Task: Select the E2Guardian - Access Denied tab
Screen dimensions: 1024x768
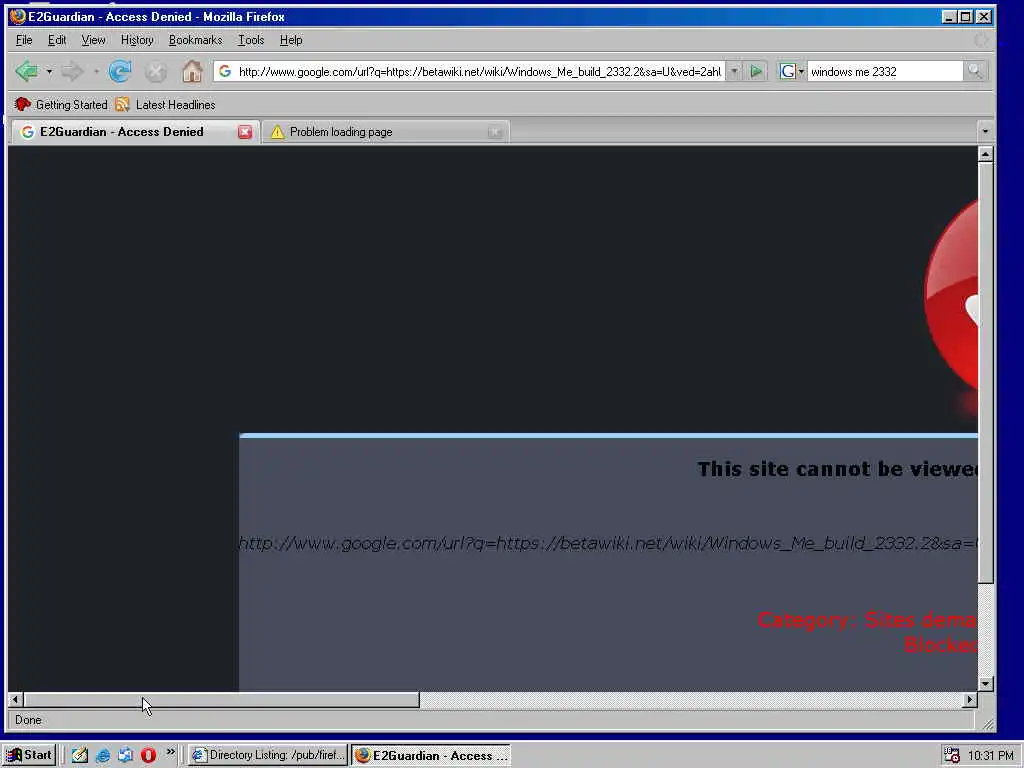Action: (135, 132)
